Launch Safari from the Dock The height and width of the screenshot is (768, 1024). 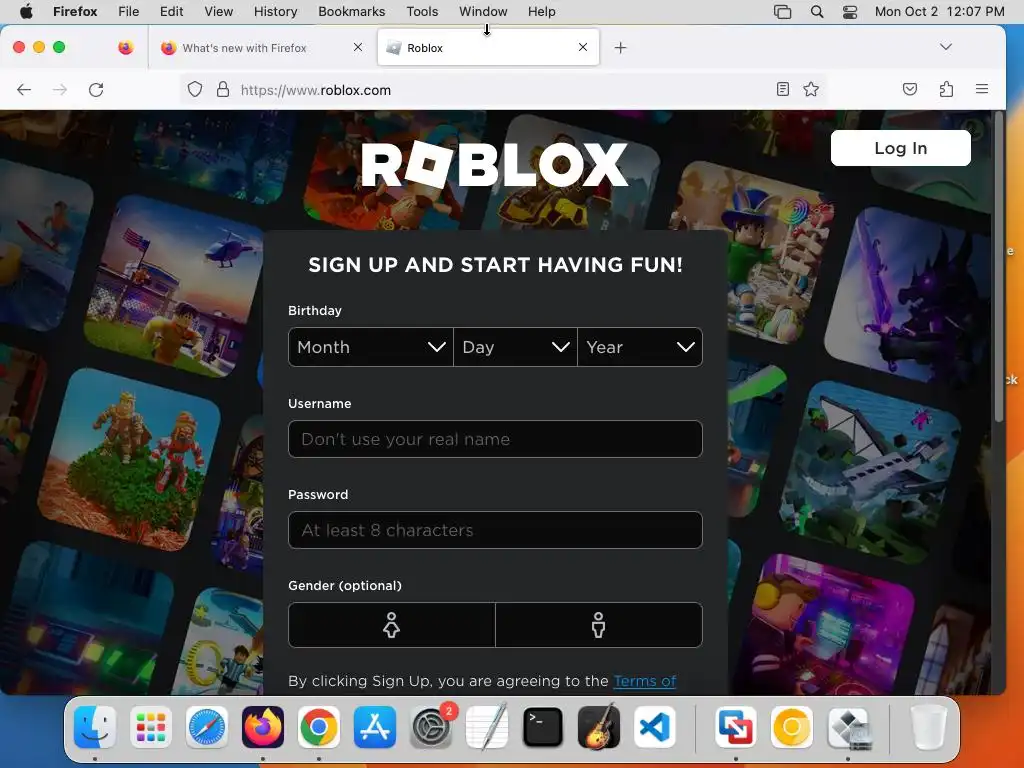pos(207,727)
